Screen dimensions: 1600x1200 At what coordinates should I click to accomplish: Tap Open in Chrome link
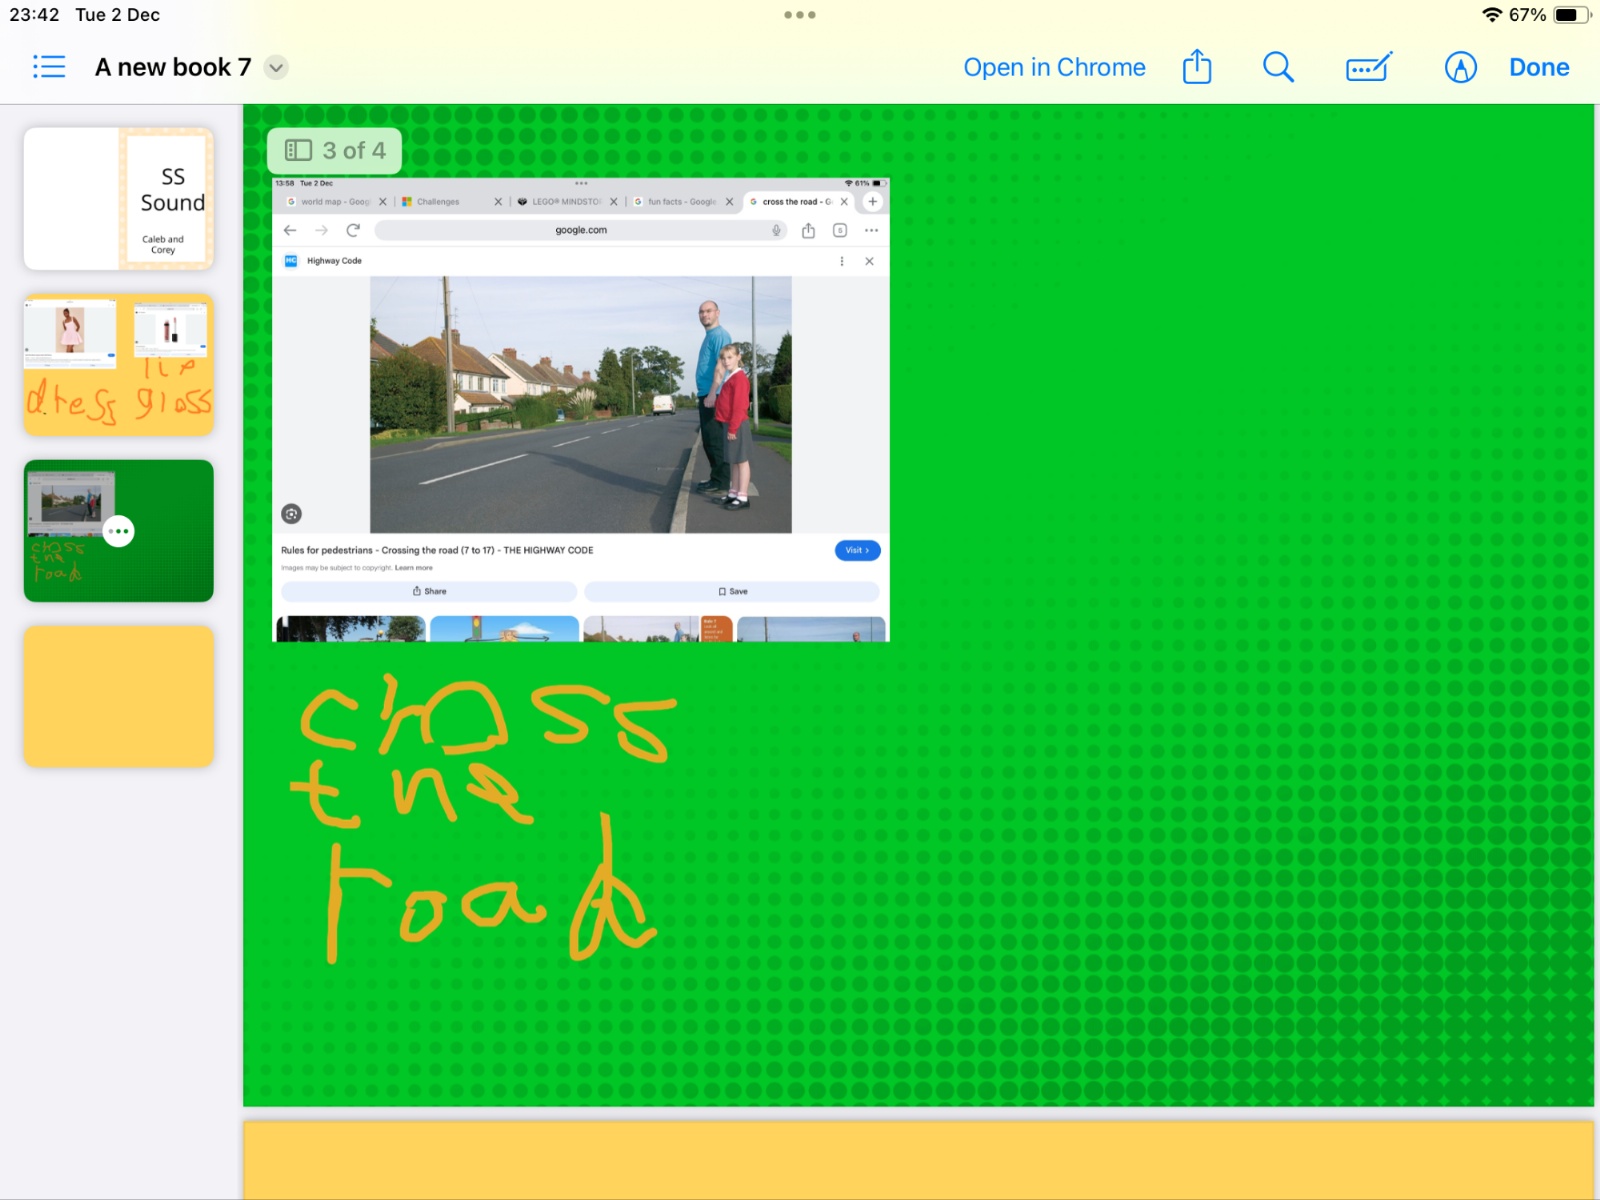1054,67
